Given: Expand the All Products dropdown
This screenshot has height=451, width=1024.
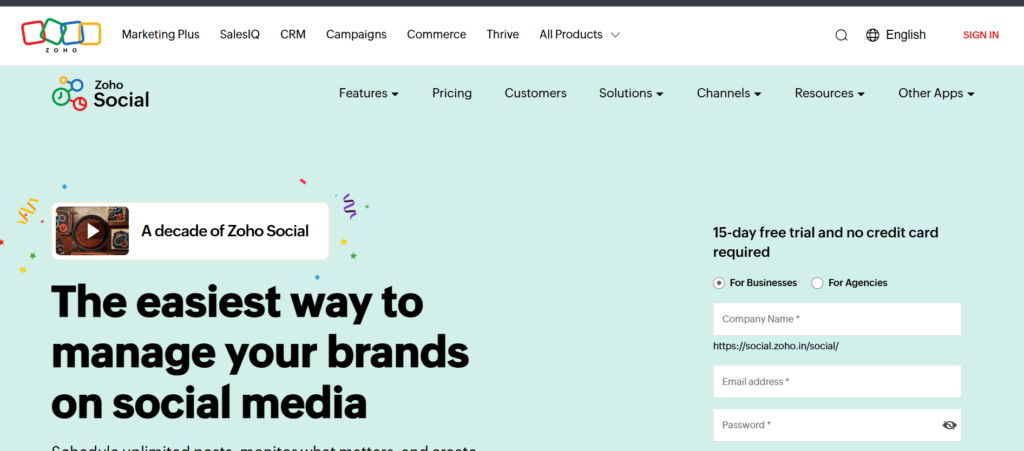Looking at the screenshot, I should 579,35.
